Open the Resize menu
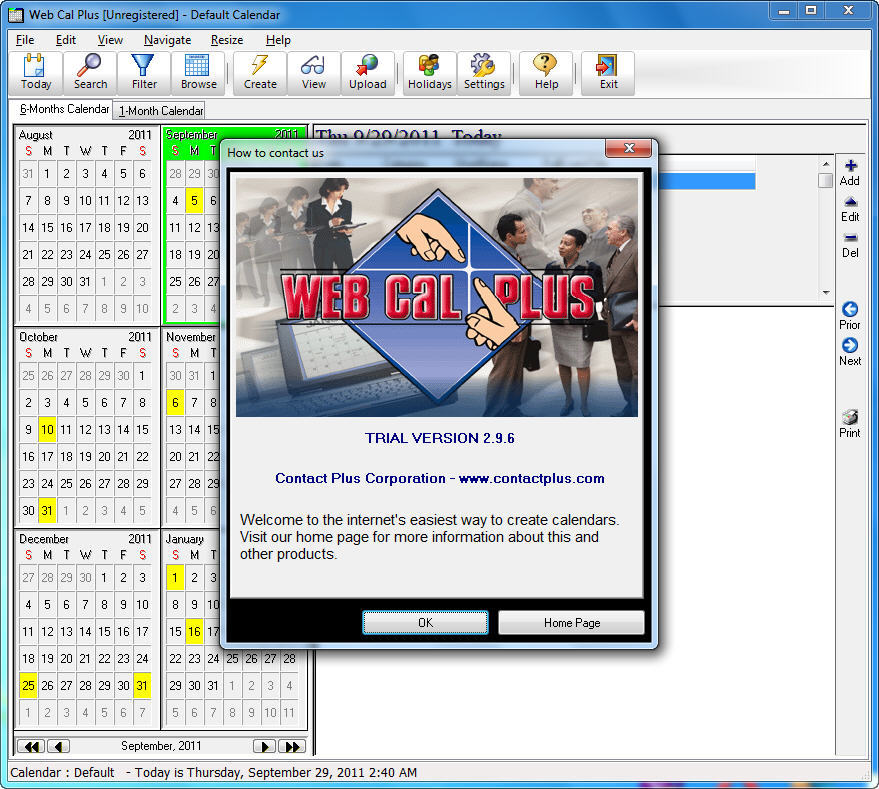Viewport: 879px width, 789px height. [x=226, y=40]
